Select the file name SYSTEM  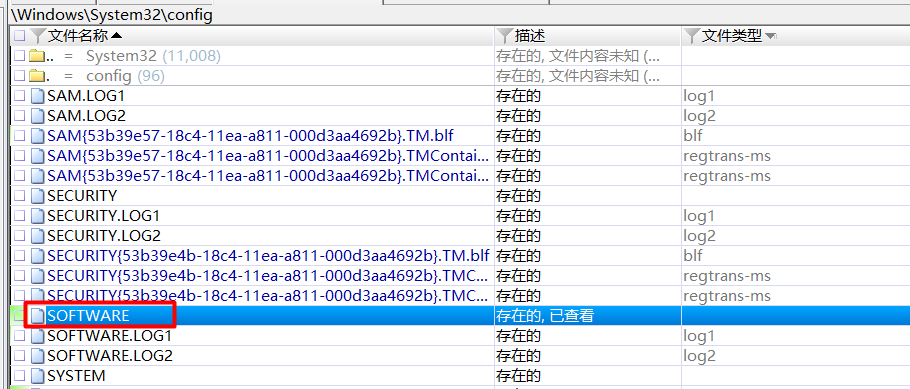(76, 376)
